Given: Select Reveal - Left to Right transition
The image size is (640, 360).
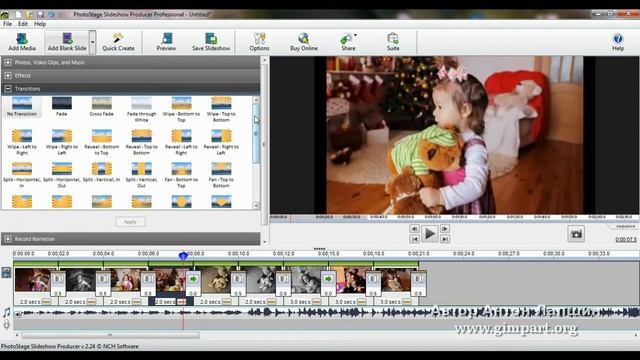Looking at the screenshot, I should pos(181,142).
